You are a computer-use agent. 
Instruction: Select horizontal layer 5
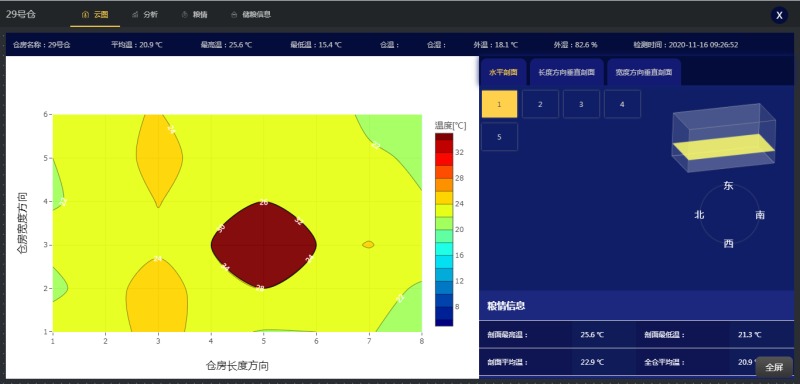[x=499, y=137]
